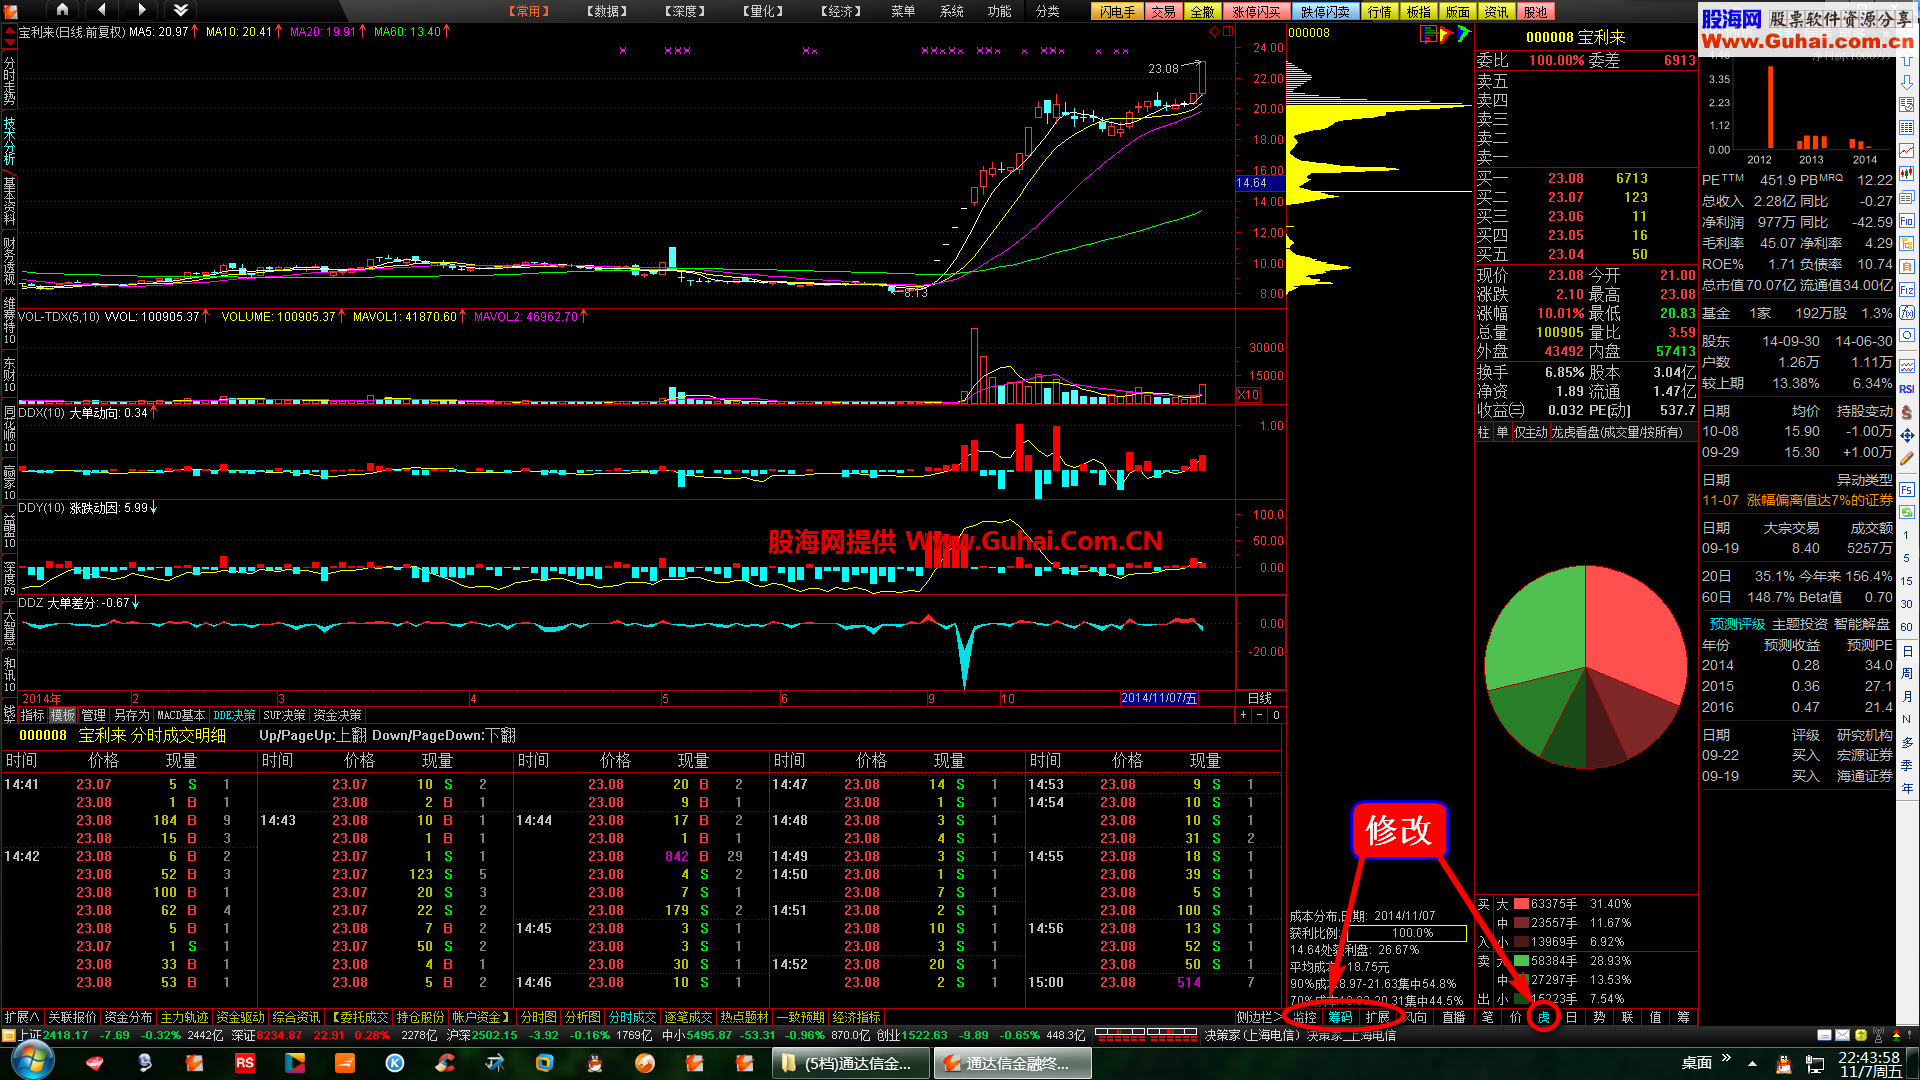The image size is (1920, 1080).
Task: Switch to 主力轨迹 bottom tab
Action: tap(185, 1017)
